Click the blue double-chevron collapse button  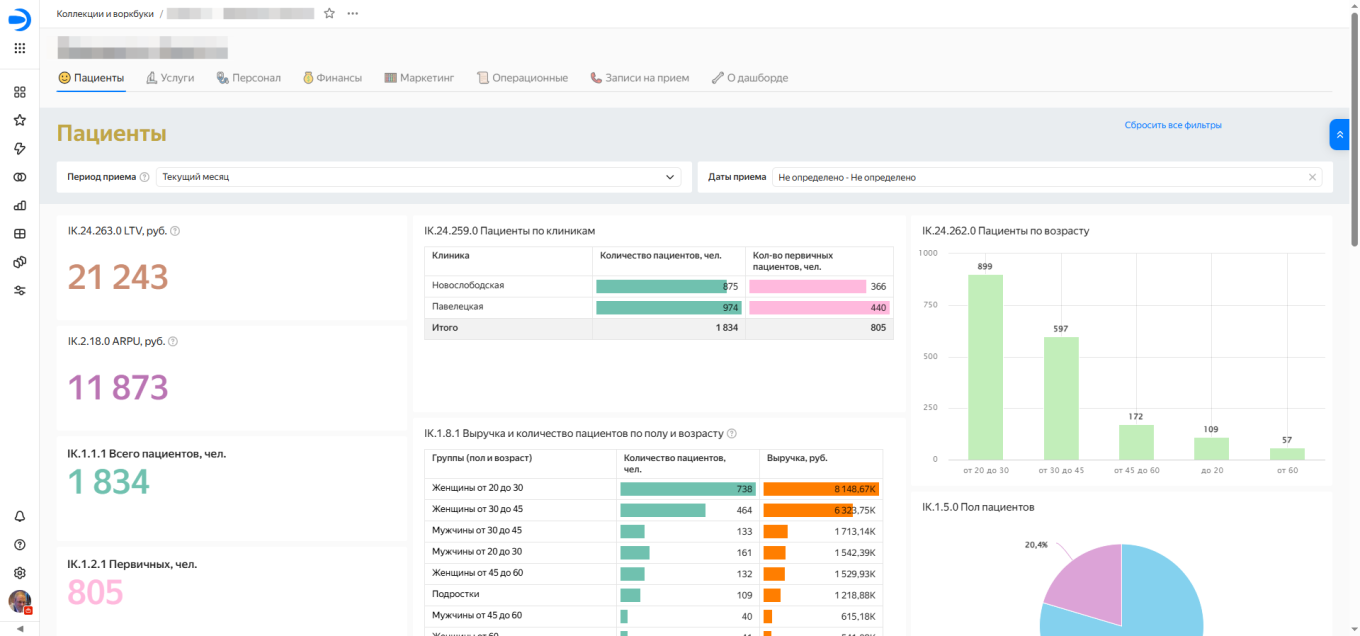coord(1339,134)
